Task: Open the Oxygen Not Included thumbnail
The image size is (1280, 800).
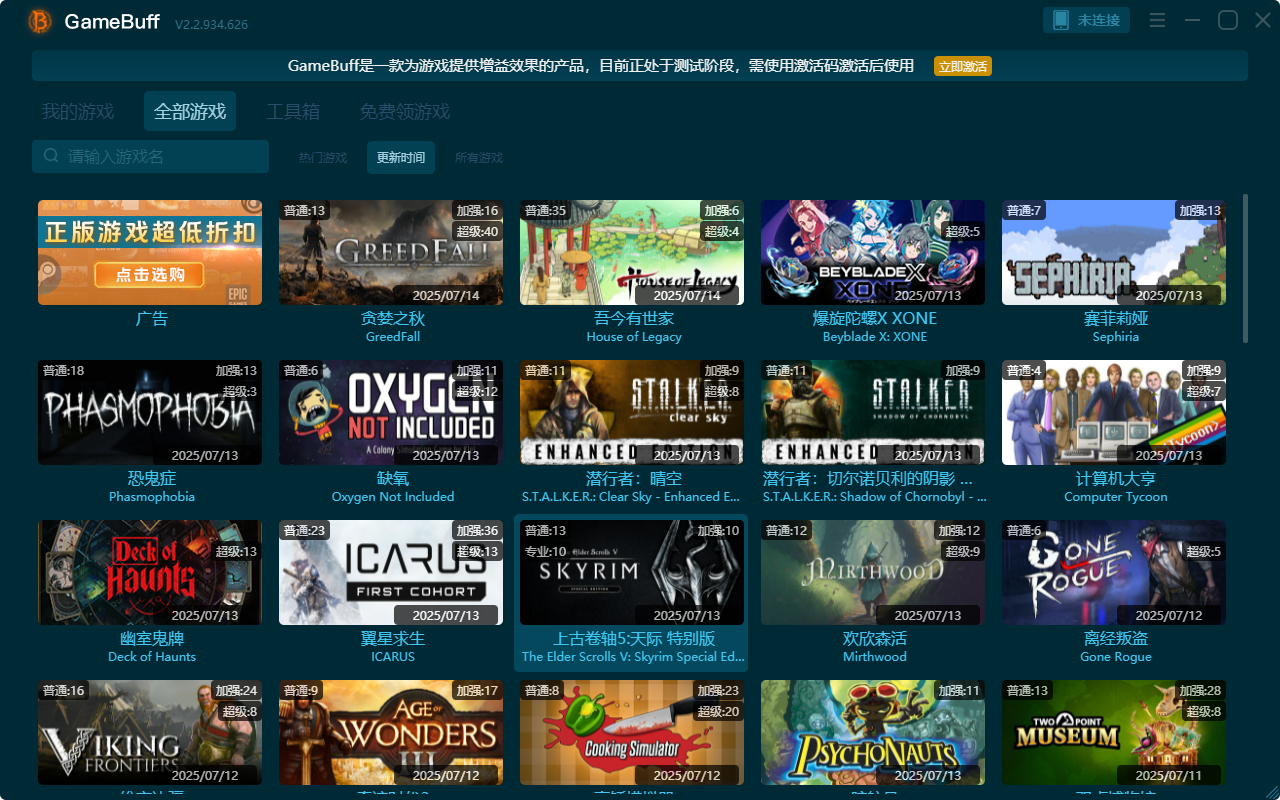Action: tap(391, 412)
